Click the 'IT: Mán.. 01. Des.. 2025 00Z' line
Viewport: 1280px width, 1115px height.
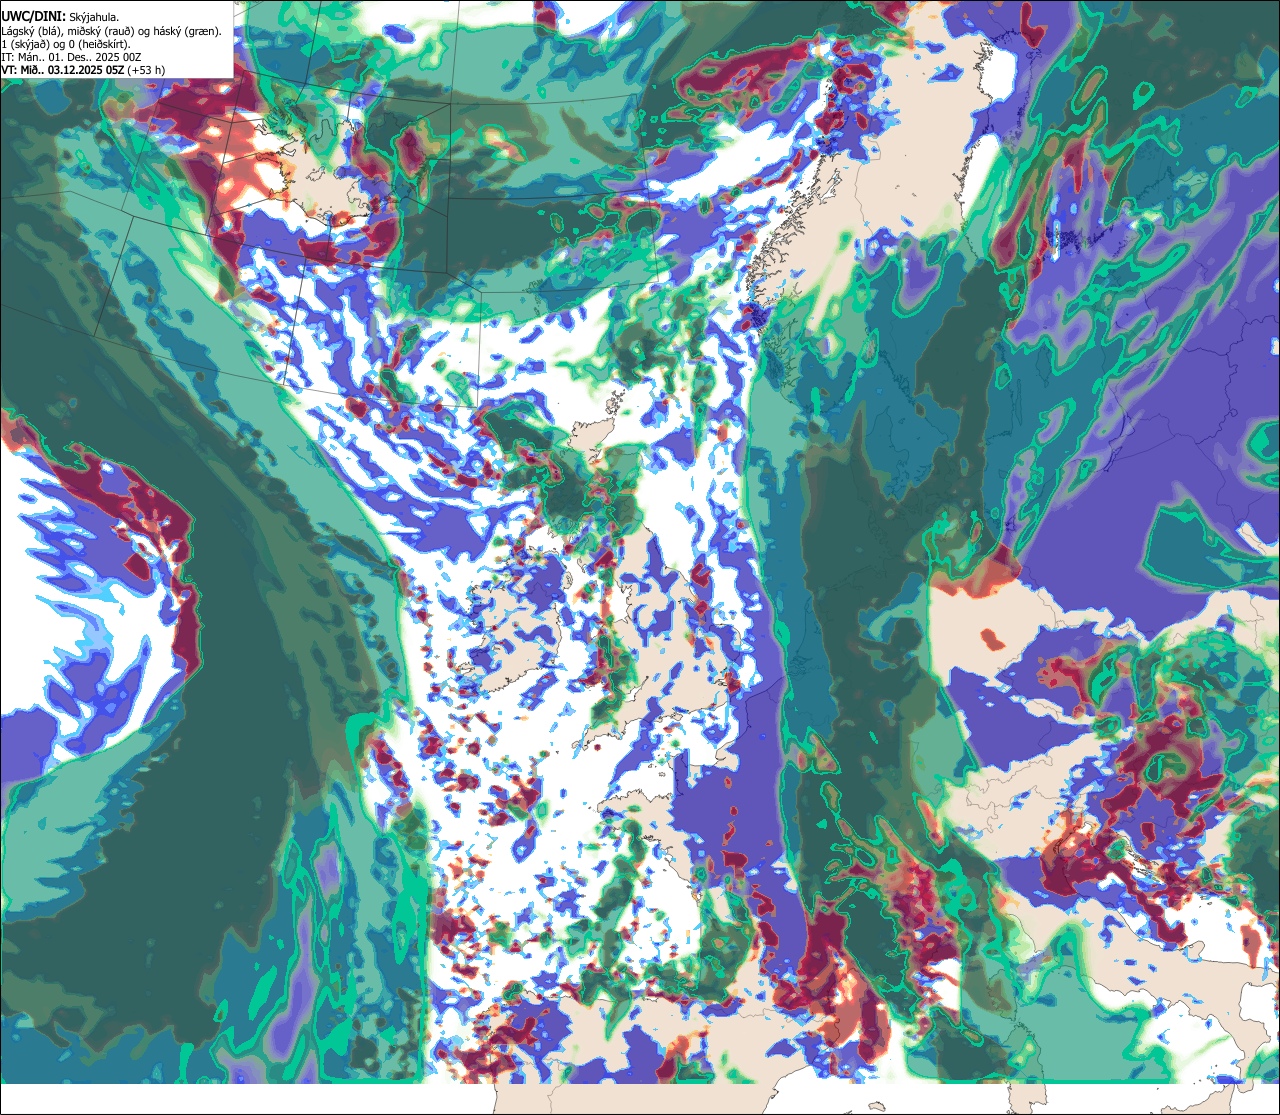click(x=71, y=57)
